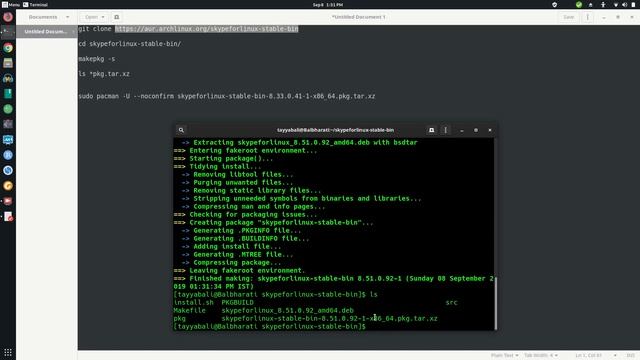Image resolution: width=640 pixels, height=360 pixels.
Task: Open the red video recorder dock icon
Action: [x=8, y=201]
